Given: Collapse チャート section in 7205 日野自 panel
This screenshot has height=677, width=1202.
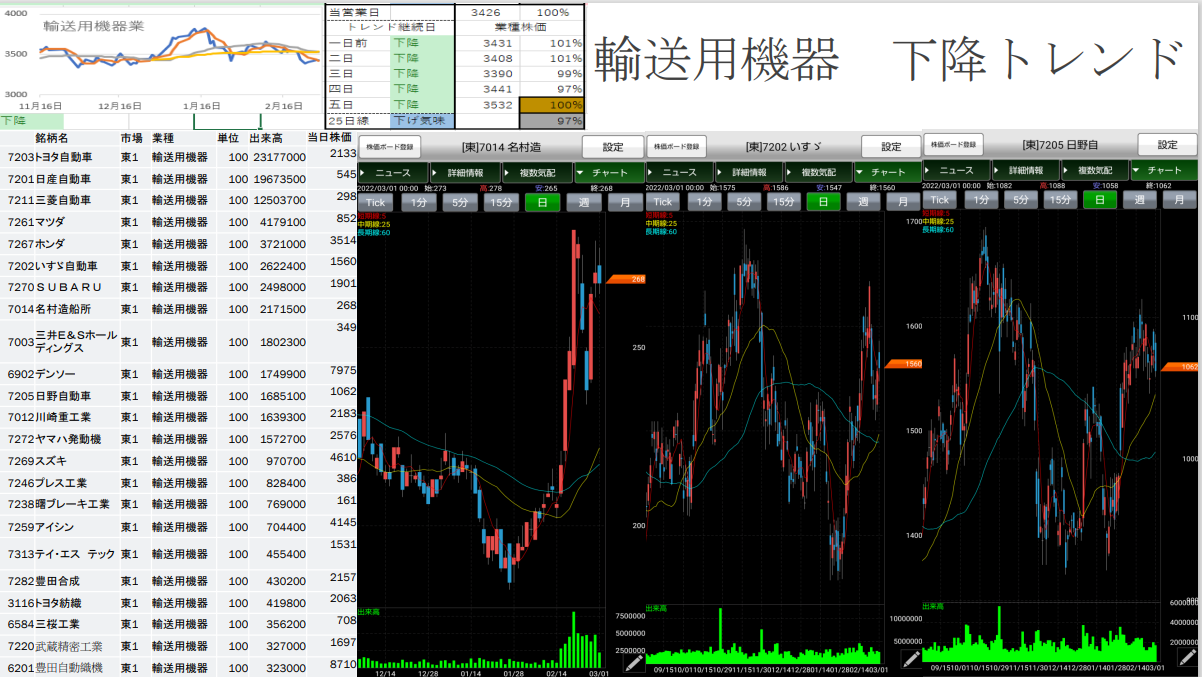Looking at the screenshot, I should point(1164,171).
